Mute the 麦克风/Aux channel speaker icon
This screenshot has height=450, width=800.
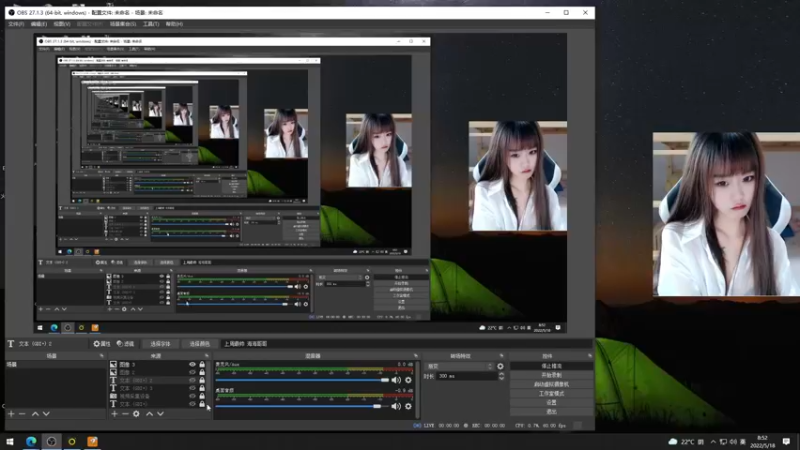(396, 380)
